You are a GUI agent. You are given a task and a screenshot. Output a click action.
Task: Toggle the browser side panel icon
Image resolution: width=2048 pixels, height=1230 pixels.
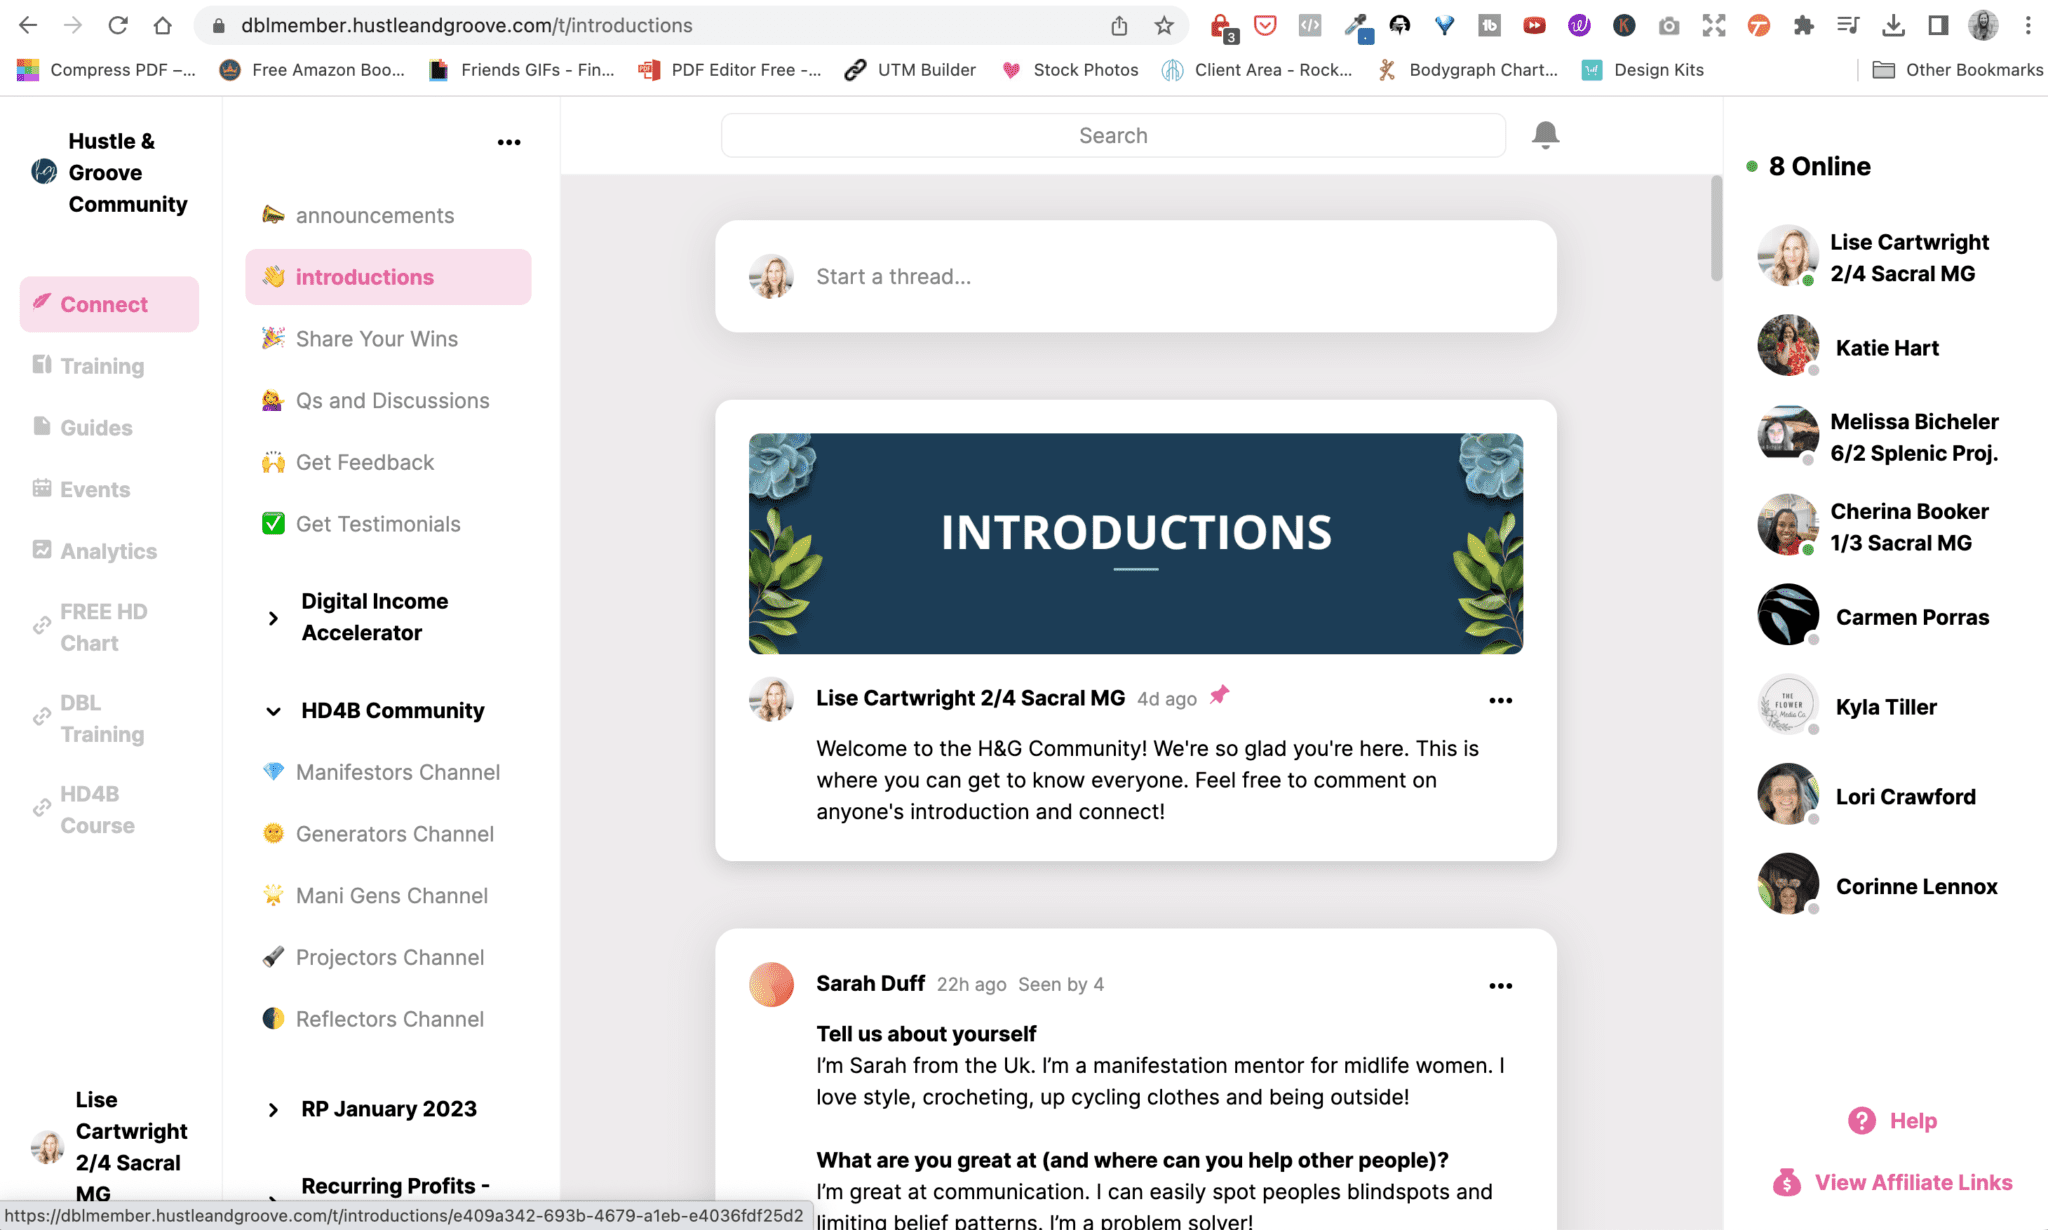[x=1938, y=25]
